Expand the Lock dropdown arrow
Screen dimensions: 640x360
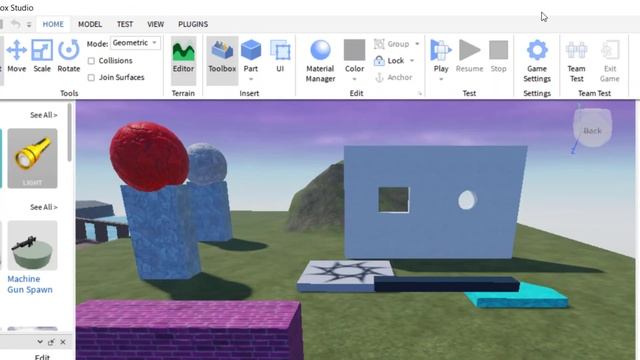[x=412, y=61]
